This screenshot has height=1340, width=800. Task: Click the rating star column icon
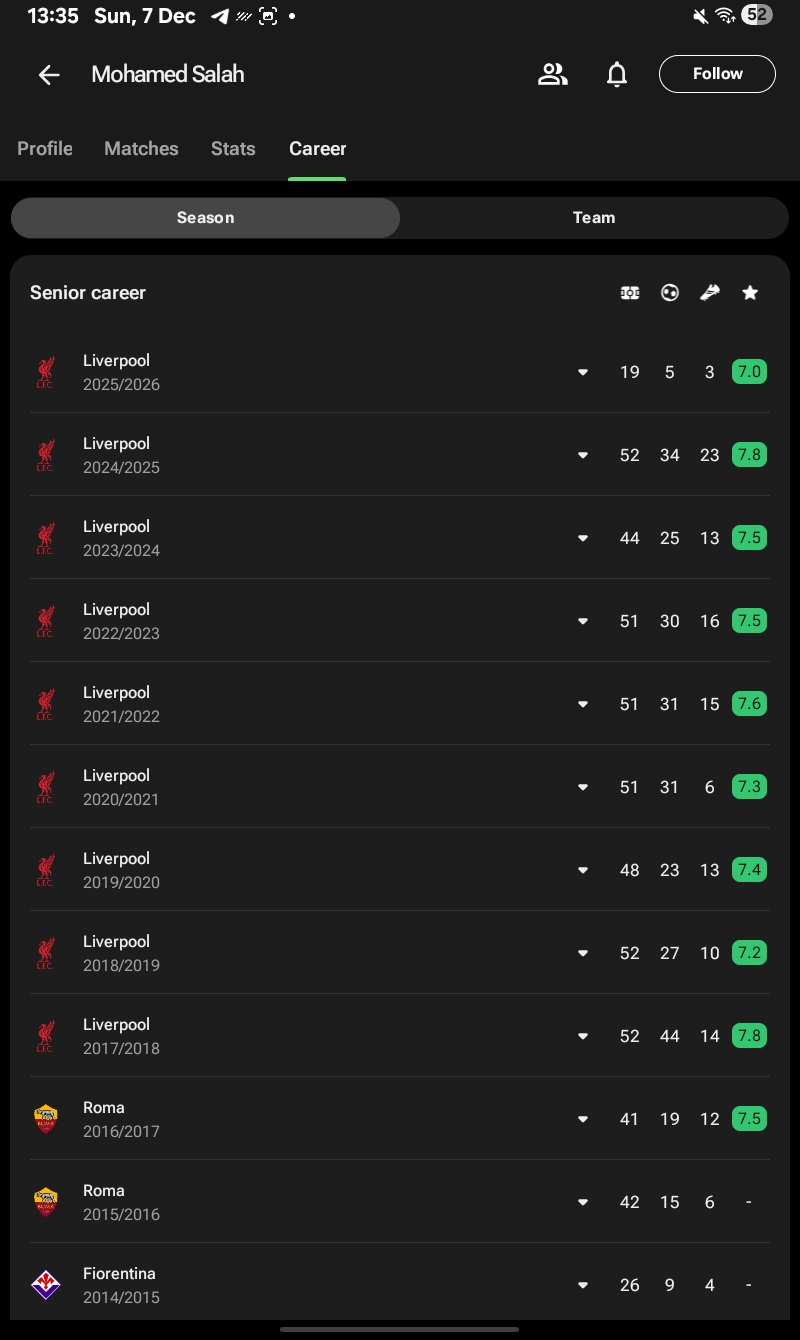(x=750, y=293)
